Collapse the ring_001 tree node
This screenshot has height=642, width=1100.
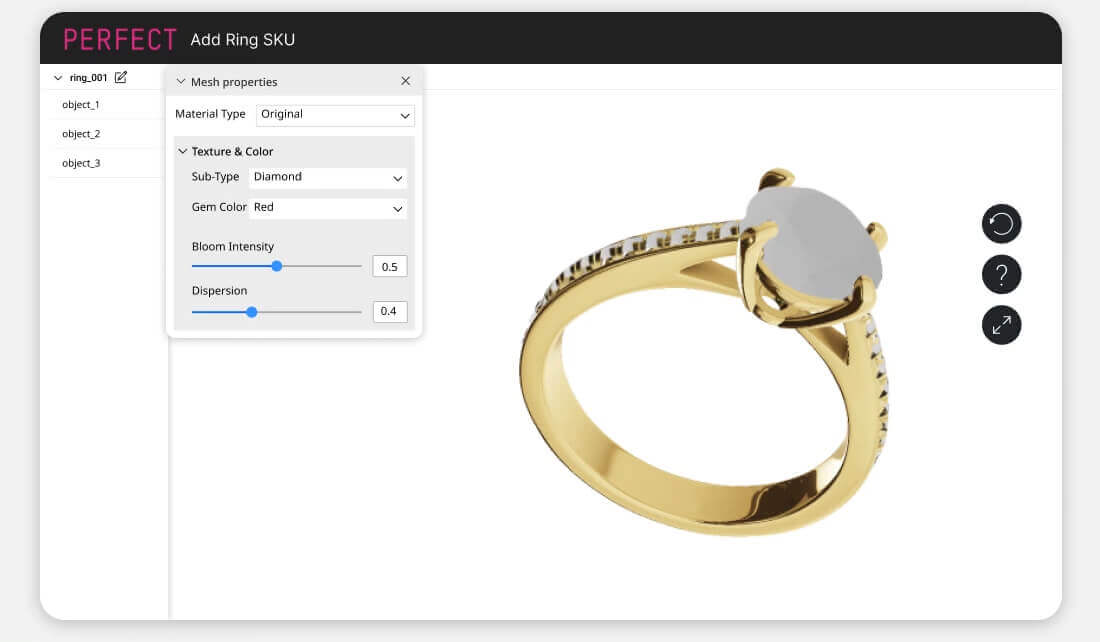[58, 78]
